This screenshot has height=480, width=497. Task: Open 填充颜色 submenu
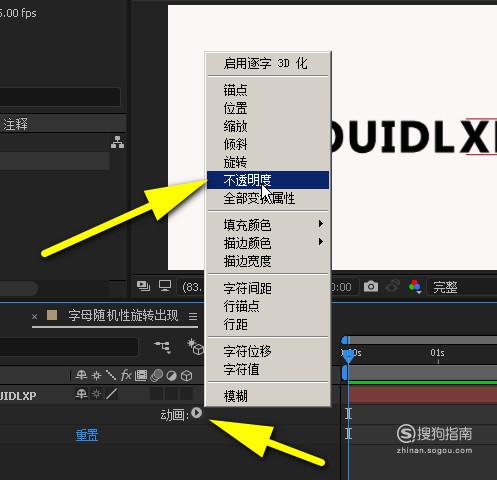point(268,225)
